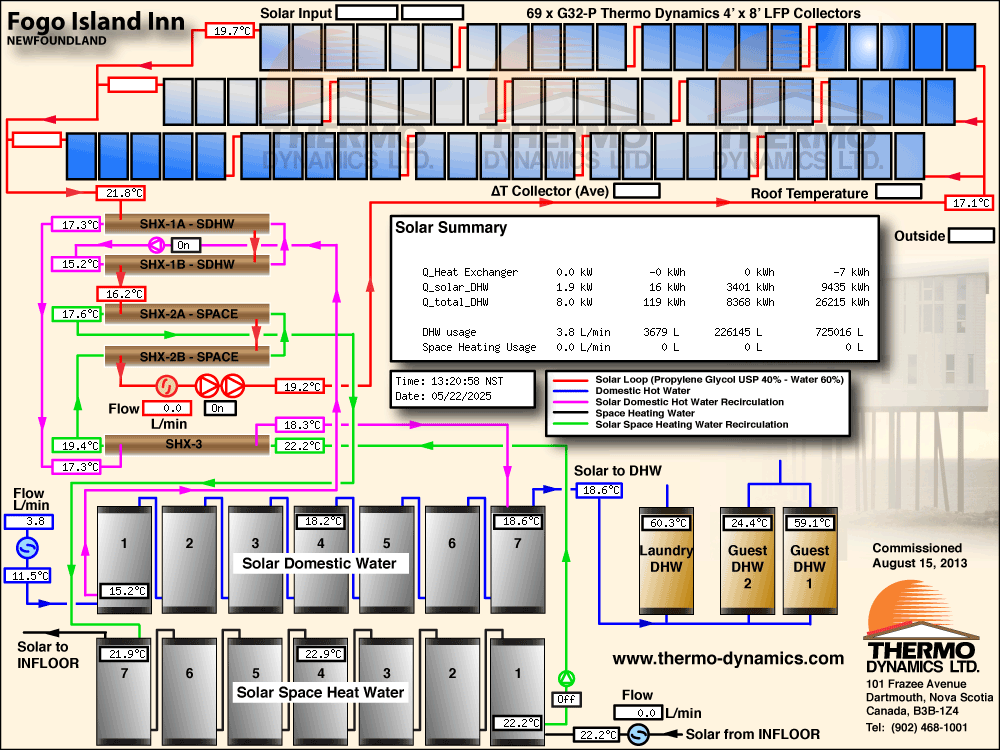Click the Solar to INFLOOR label
This screenshot has width=1000, height=750.
(48, 655)
